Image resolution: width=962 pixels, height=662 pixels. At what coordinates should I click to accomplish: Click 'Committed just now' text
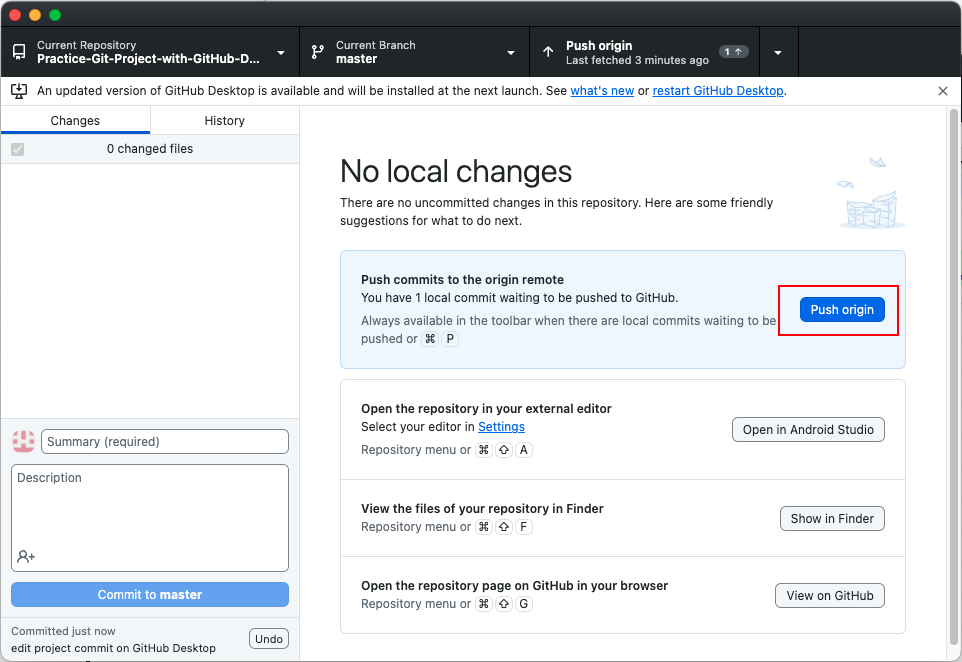[x=63, y=631]
